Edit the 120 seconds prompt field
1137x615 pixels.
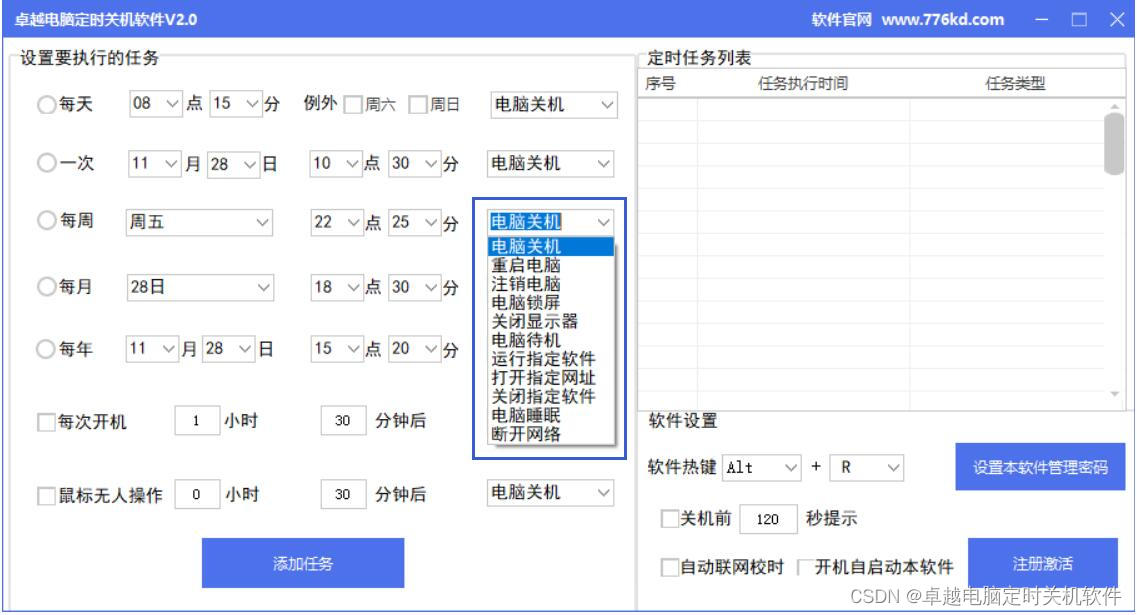[768, 519]
